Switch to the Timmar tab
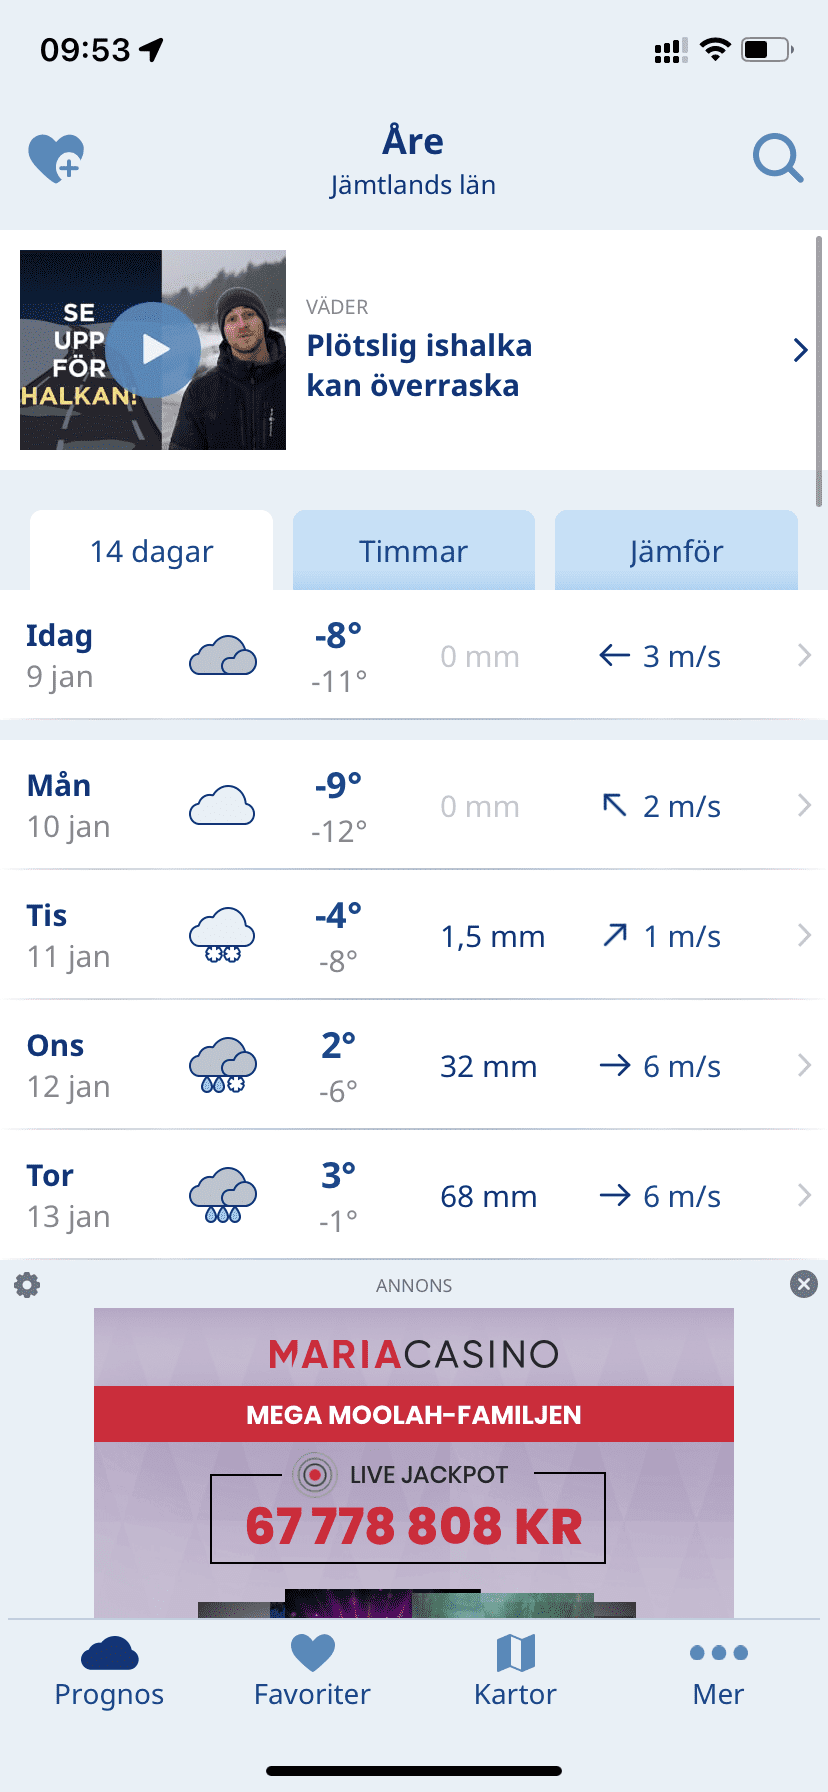 point(414,551)
